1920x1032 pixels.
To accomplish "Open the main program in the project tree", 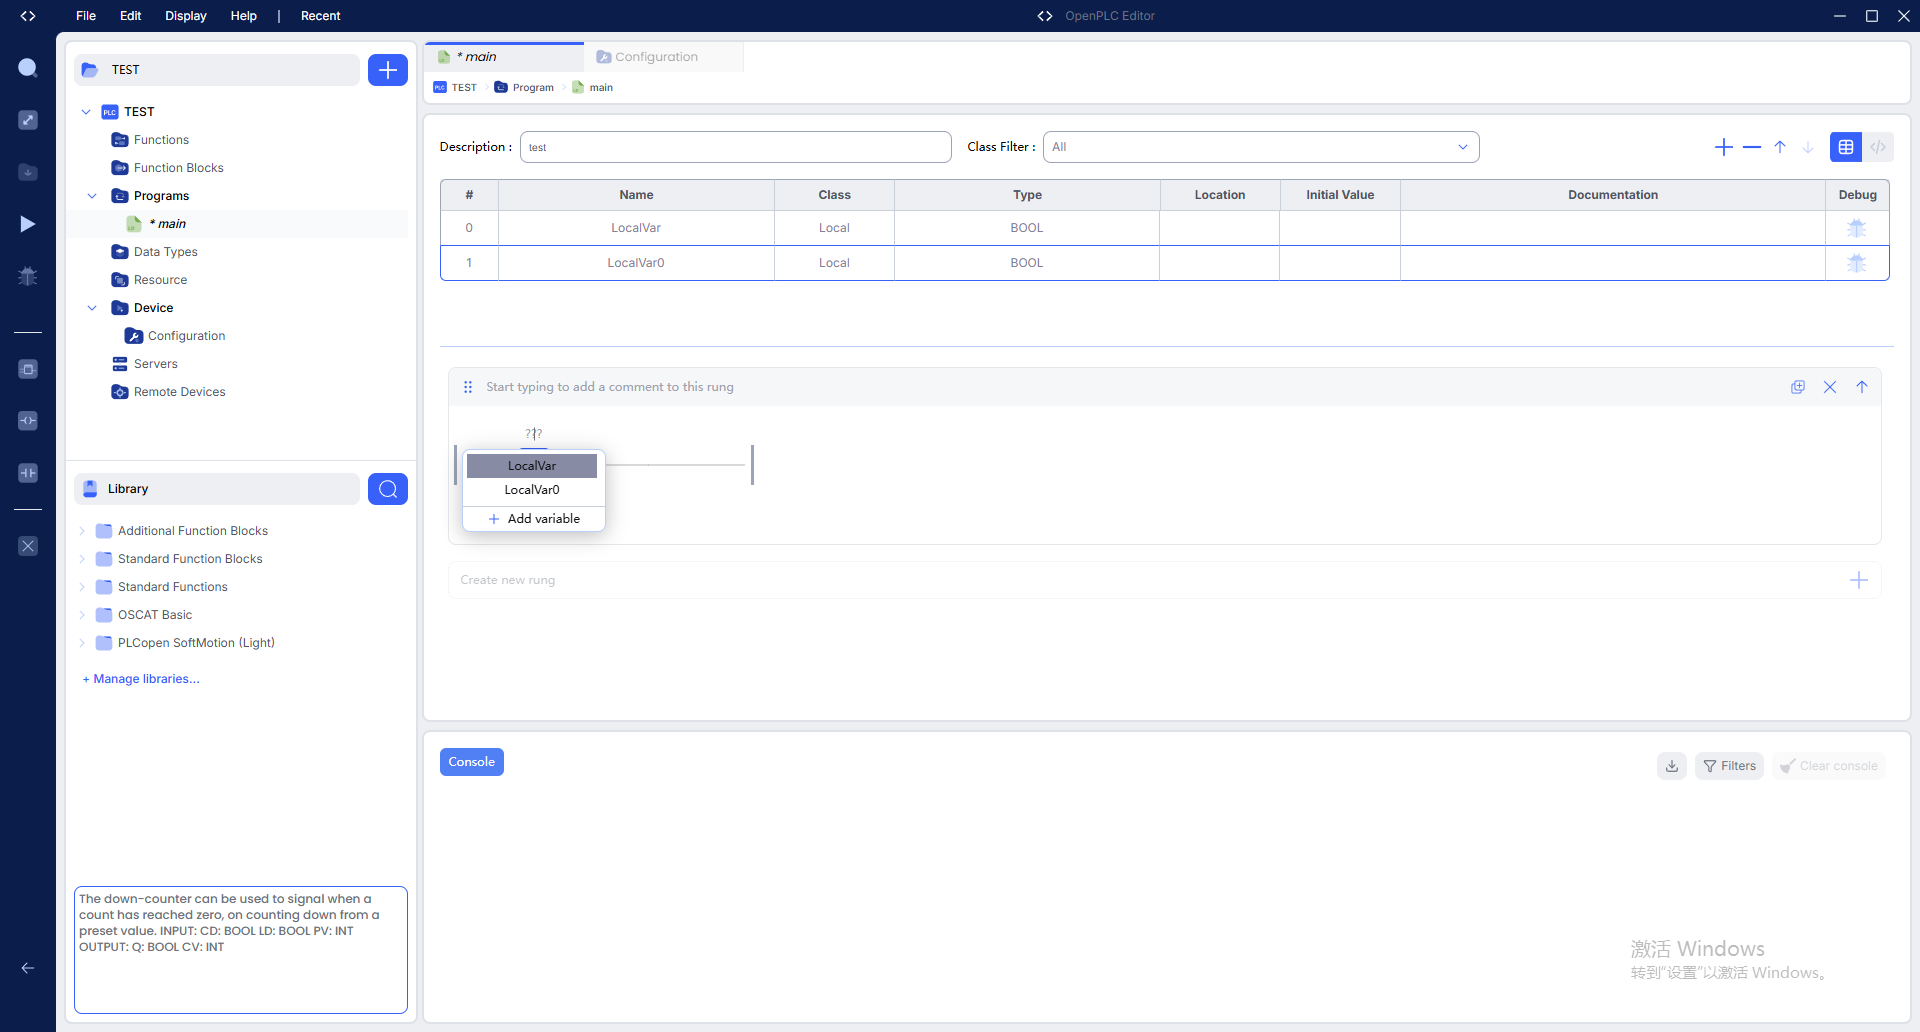I will pyautogui.click(x=168, y=224).
